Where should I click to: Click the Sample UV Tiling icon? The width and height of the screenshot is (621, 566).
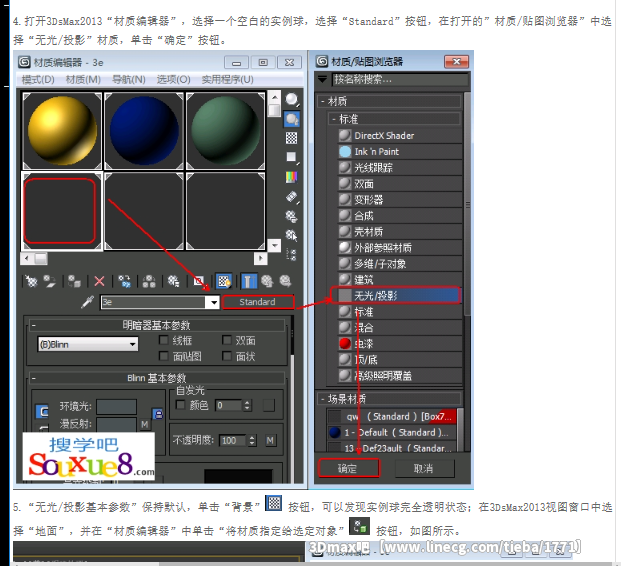292,157
